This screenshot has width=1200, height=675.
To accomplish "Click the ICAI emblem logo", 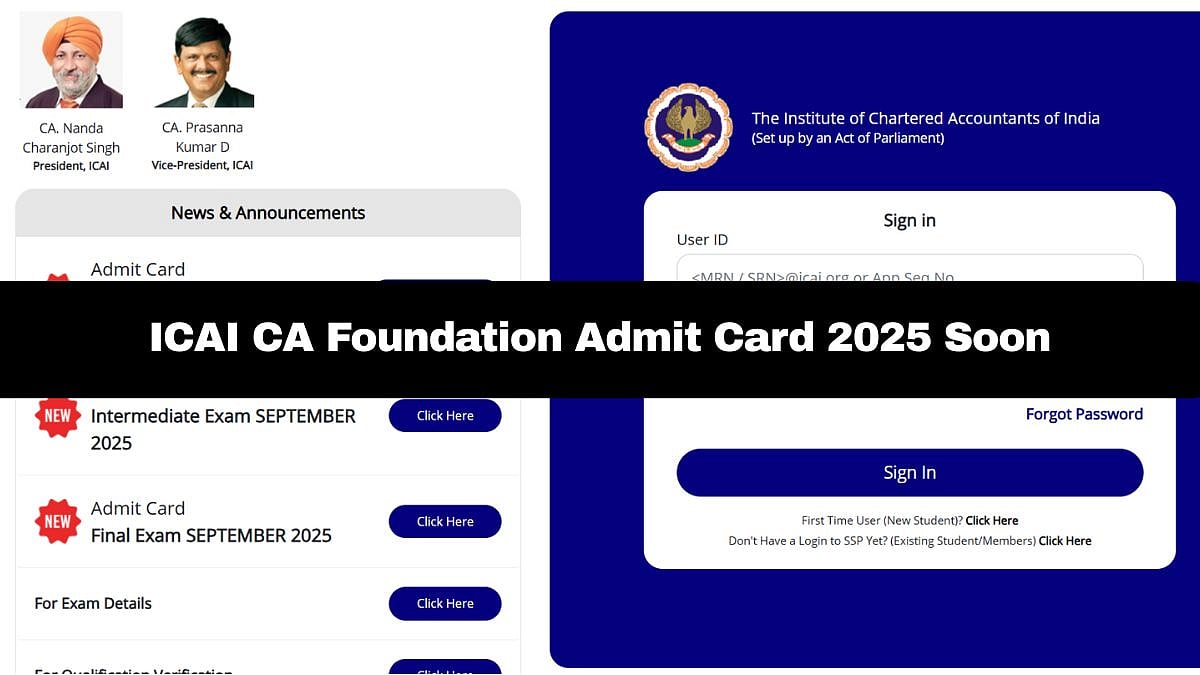I will point(688,127).
